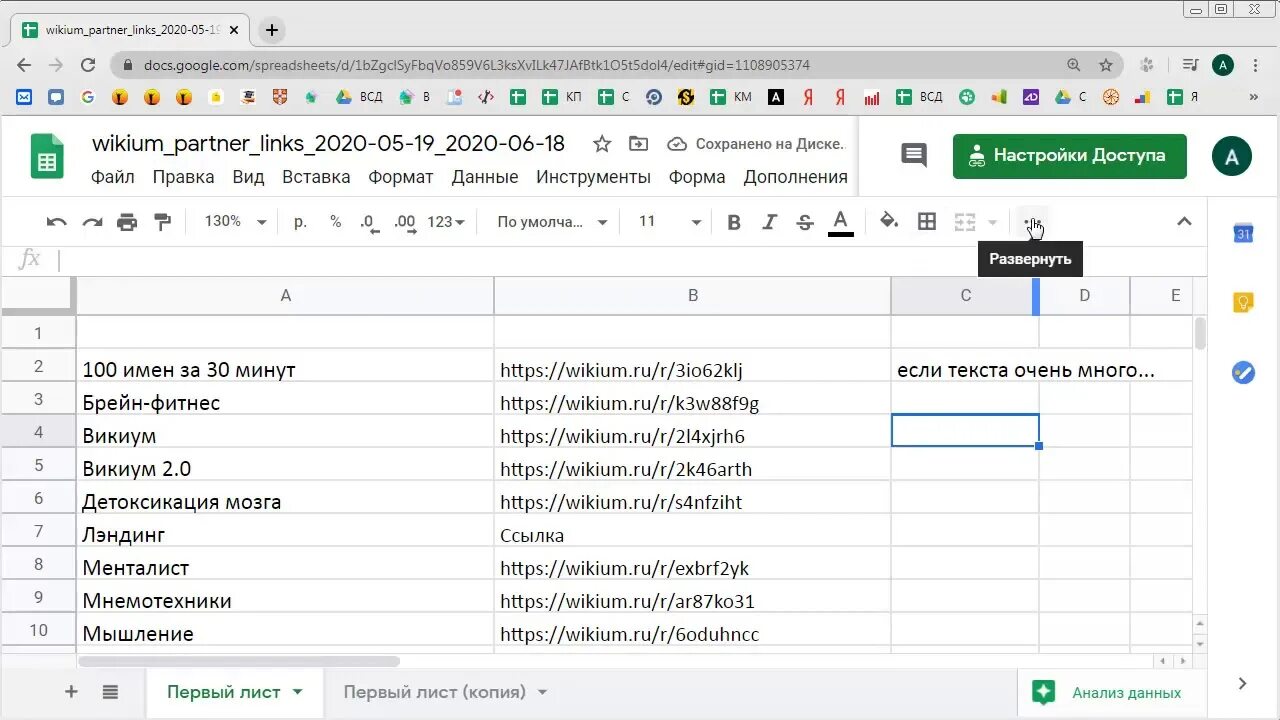Toggle italic formatting
The height and width of the screenshot is (720, 1280).
pyautogui.click(x=769, y=222)
